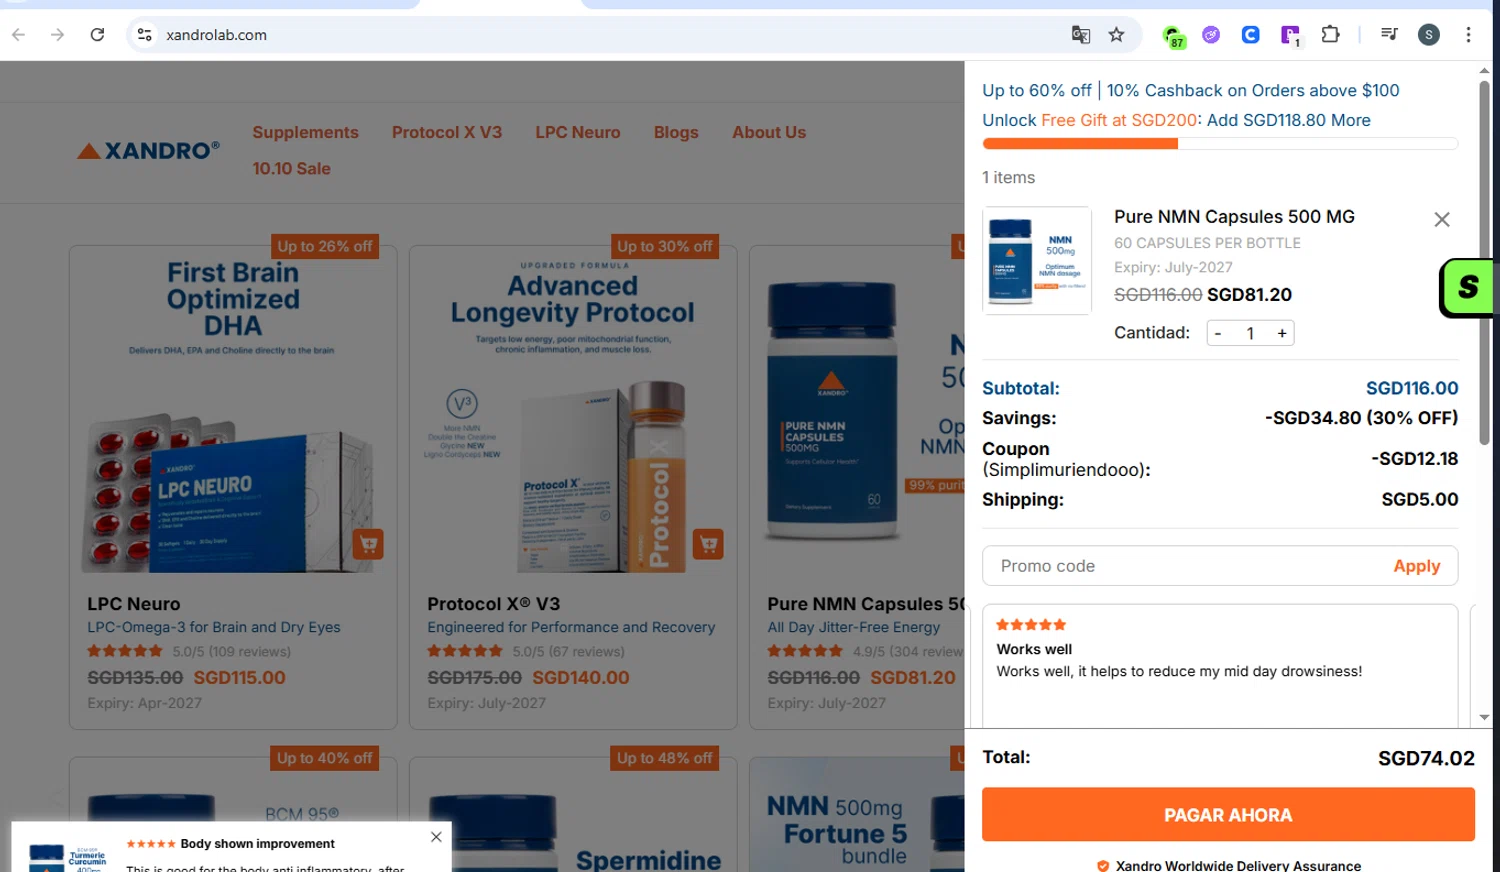
Task: Click the Up to 40% off badge
Action: (x=325, y=758)
